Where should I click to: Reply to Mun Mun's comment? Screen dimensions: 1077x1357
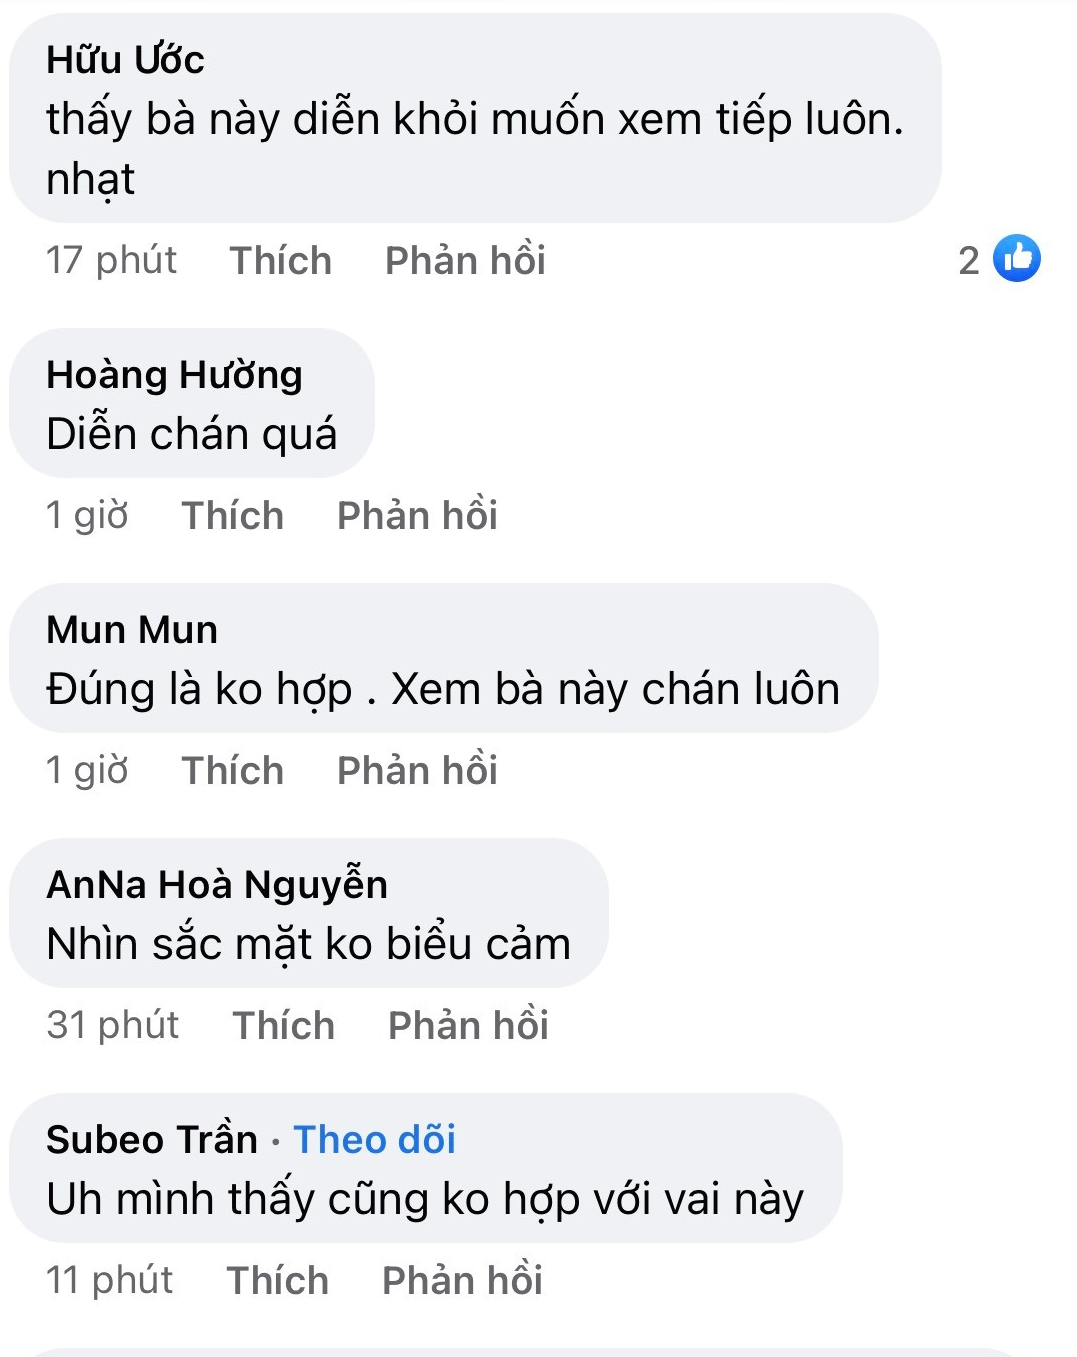pos(417,771)
